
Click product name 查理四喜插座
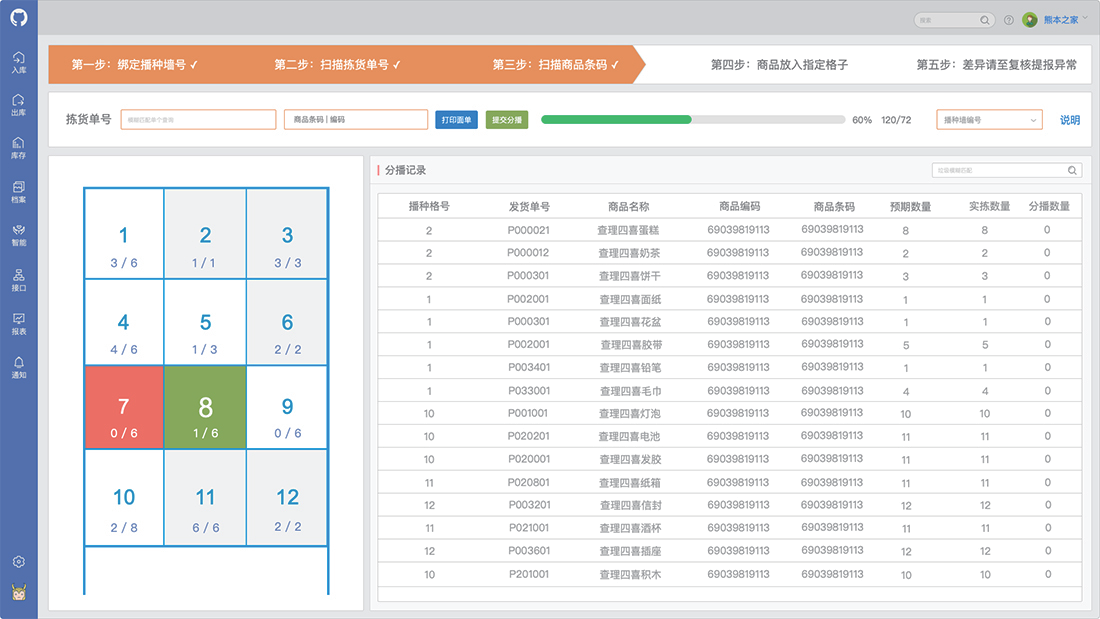[630, 552]
